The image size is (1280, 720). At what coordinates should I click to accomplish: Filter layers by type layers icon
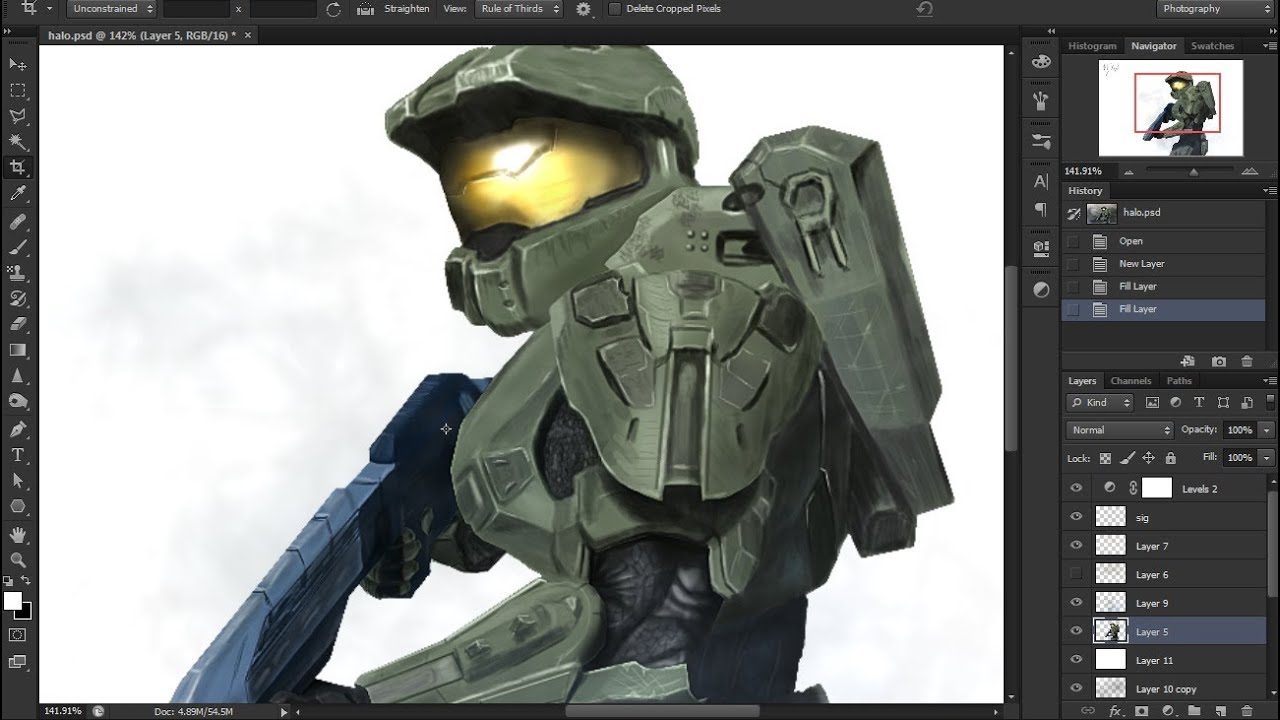coord(1198,402)
